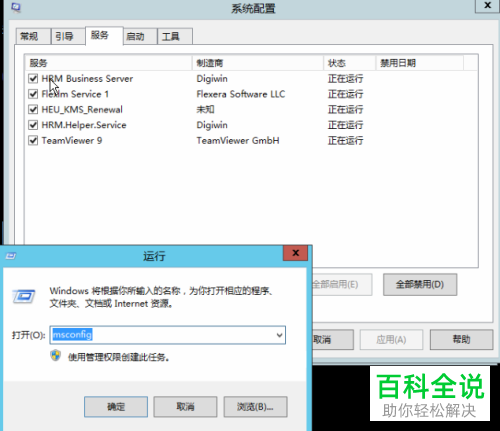Open the 启动 tab
The width and height of the screenshot is (500, 431).
pos(140,36)
